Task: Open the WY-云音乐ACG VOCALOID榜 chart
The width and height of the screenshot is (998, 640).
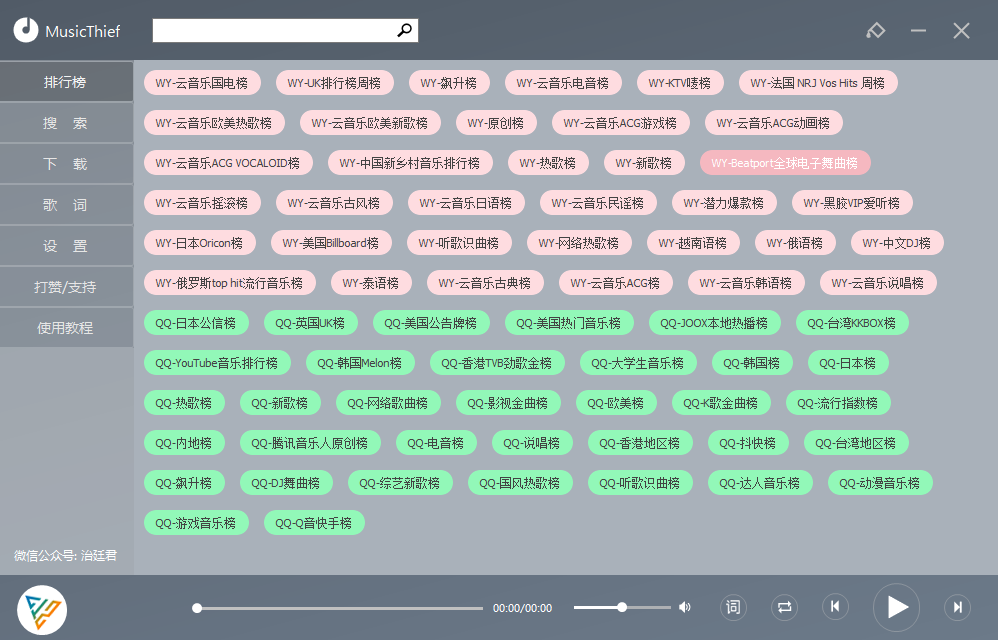Action: [x=228, y=163]
